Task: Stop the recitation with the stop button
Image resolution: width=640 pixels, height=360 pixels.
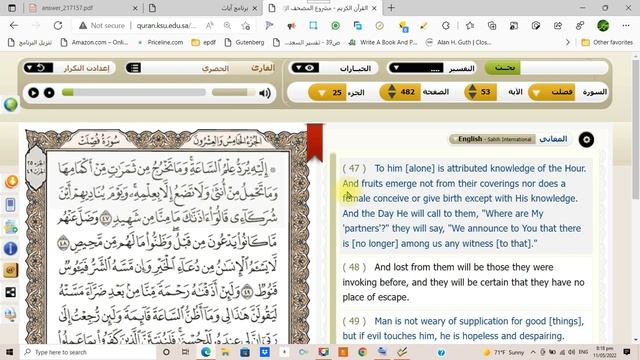Action: pyautogui.click(x=49, y=93)
